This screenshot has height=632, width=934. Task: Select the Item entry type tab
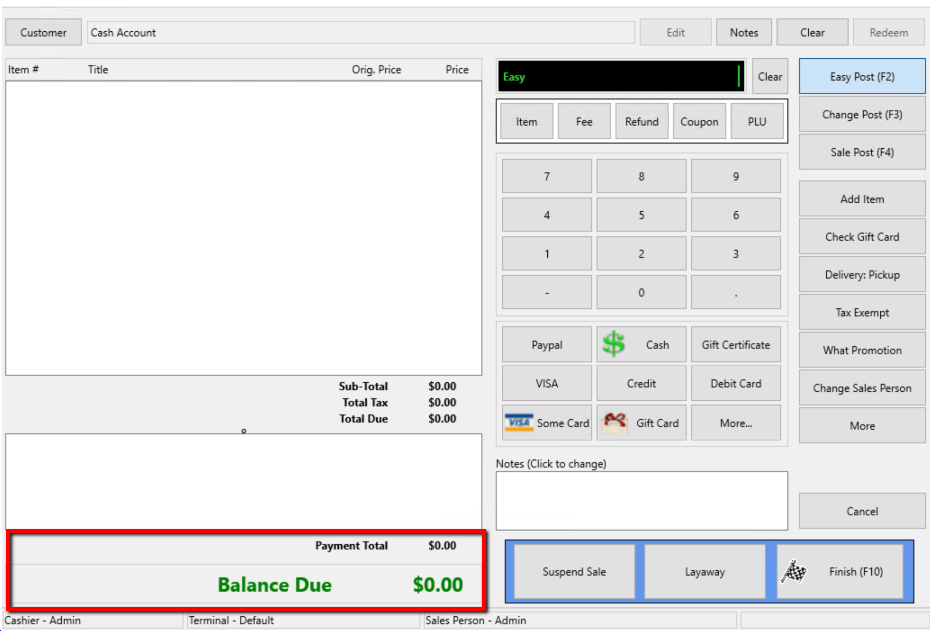pyautogui.click(x=526, y=122)
